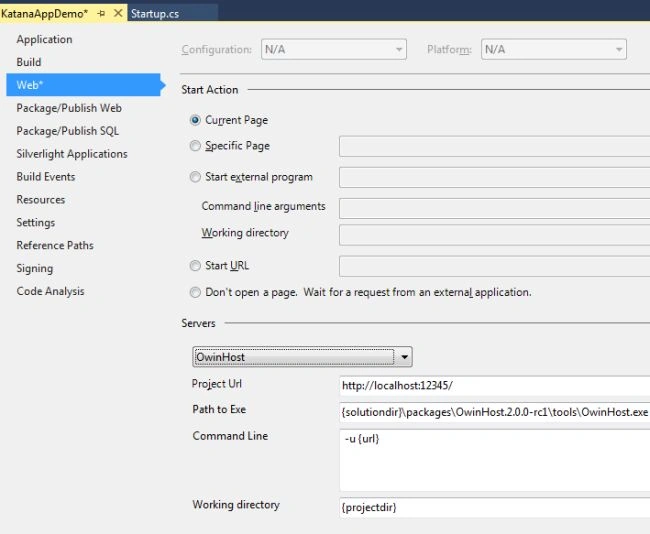Click the Path to Exe field
This screenshot has width=650, height=534.
(495, 412)
